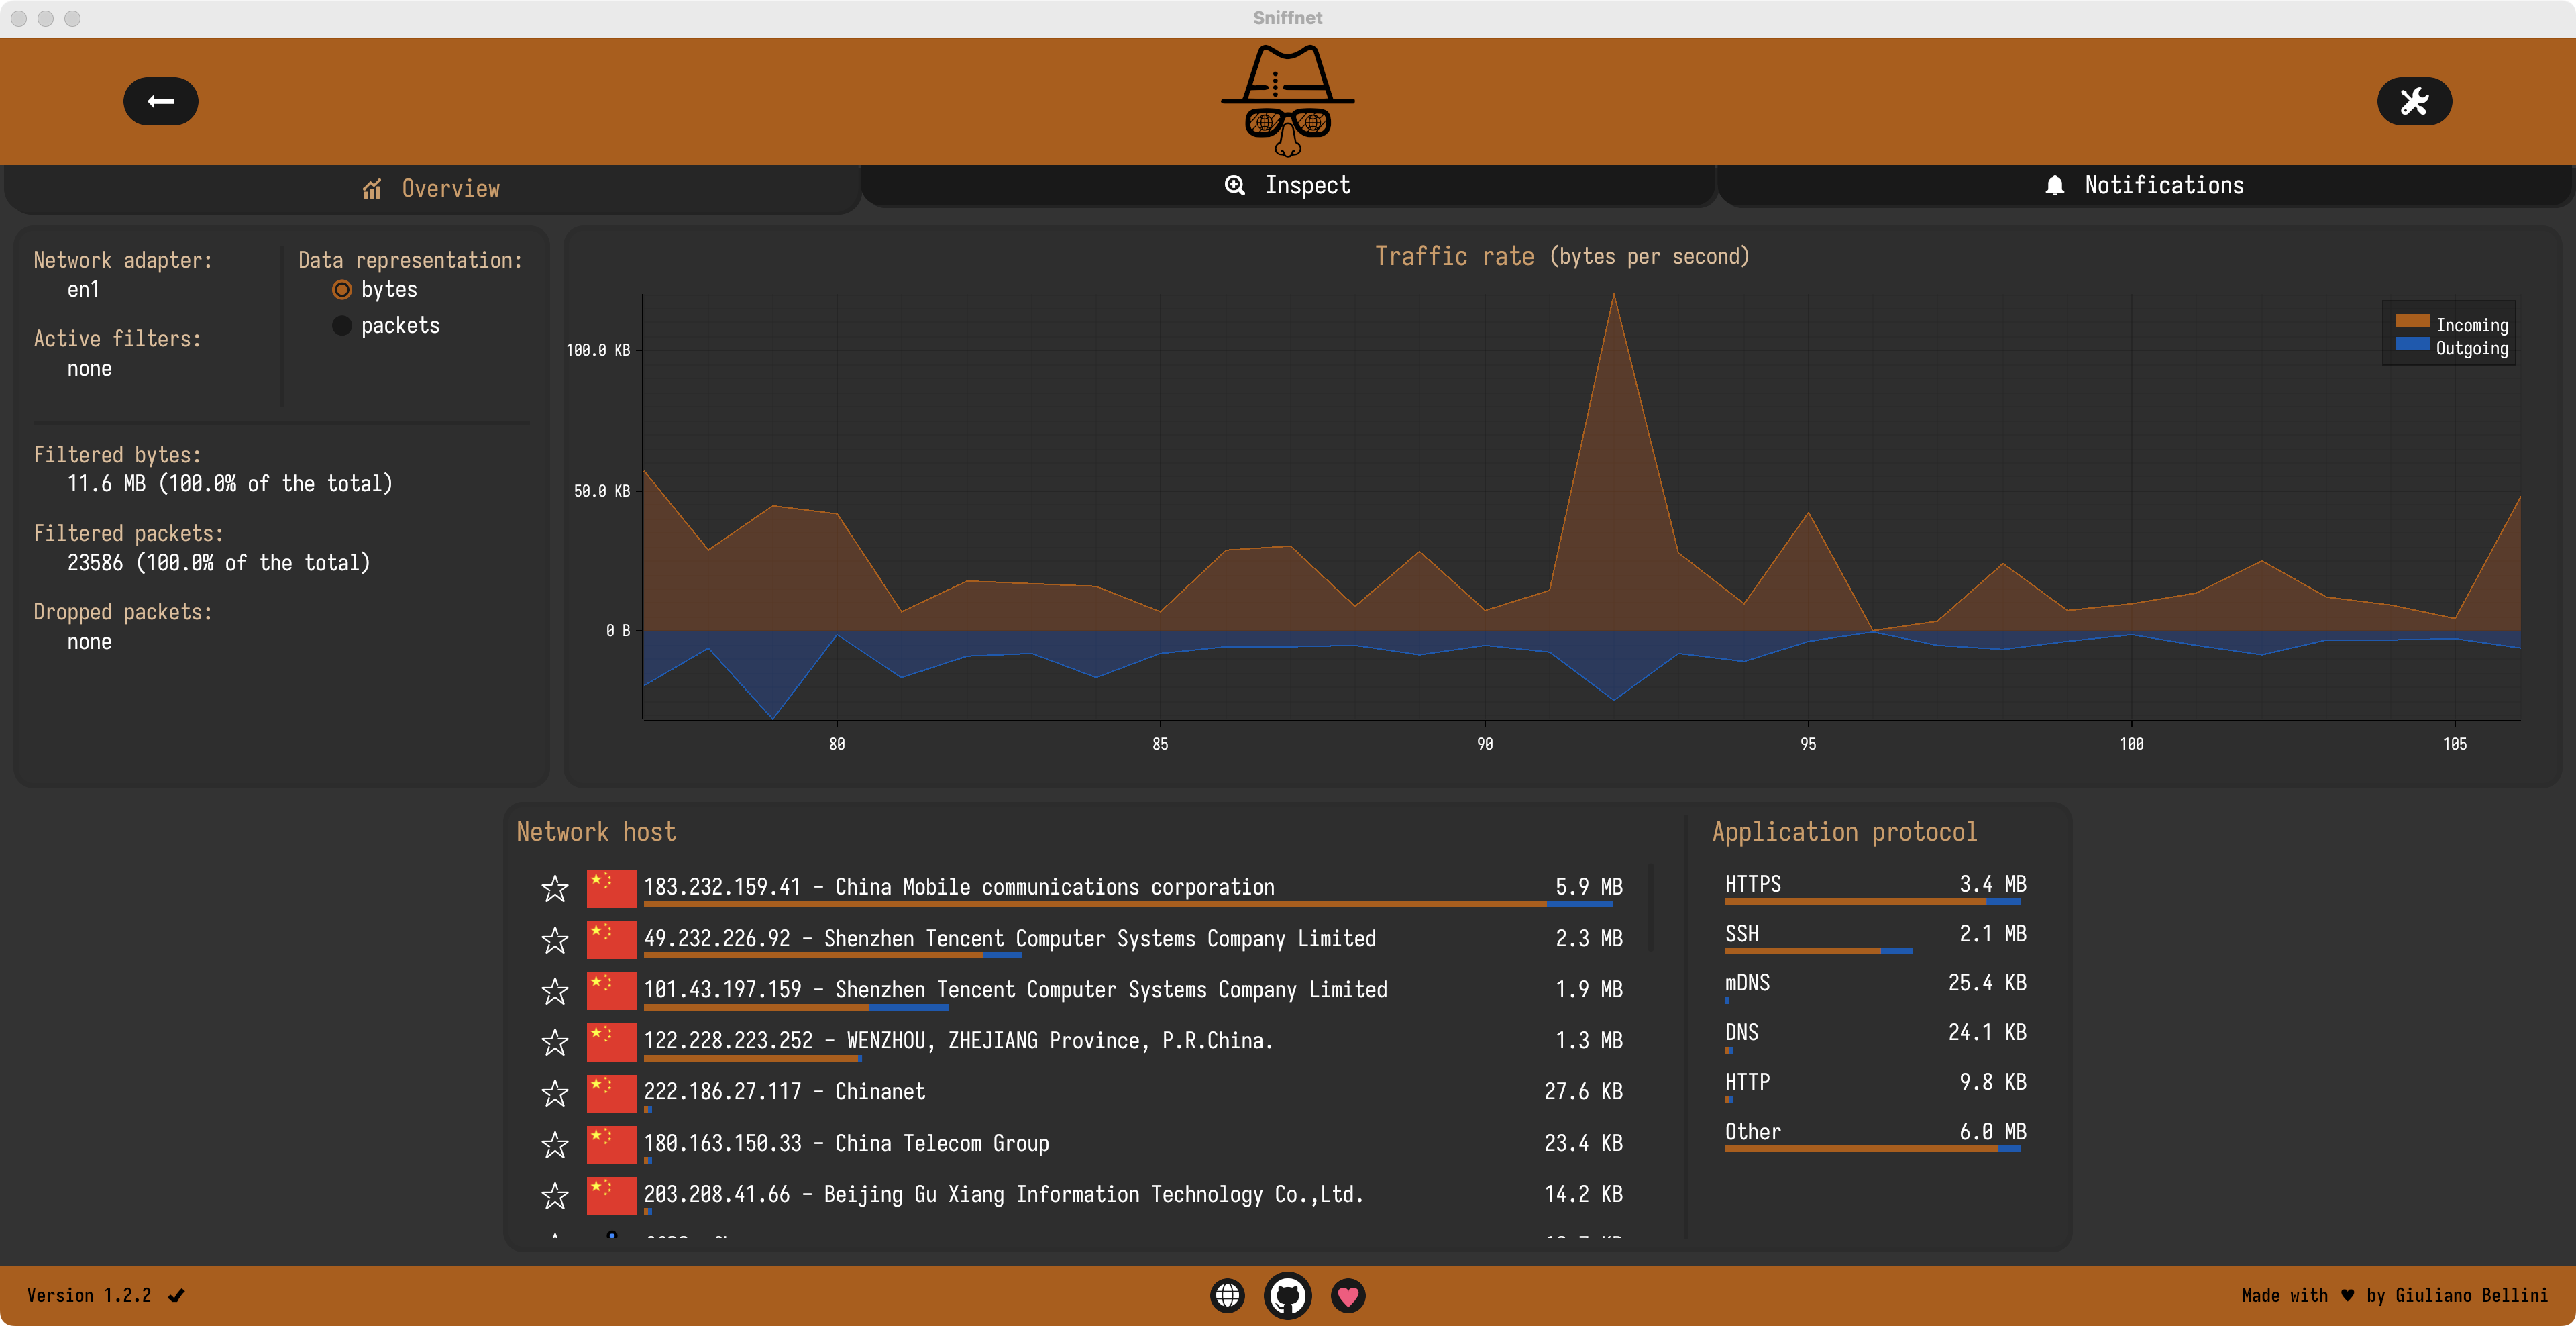Image resolution: width=2576 pixels, height=1326 pixels.
Task: Click the DNS protocol entry
Action: click(1875, 1036)
